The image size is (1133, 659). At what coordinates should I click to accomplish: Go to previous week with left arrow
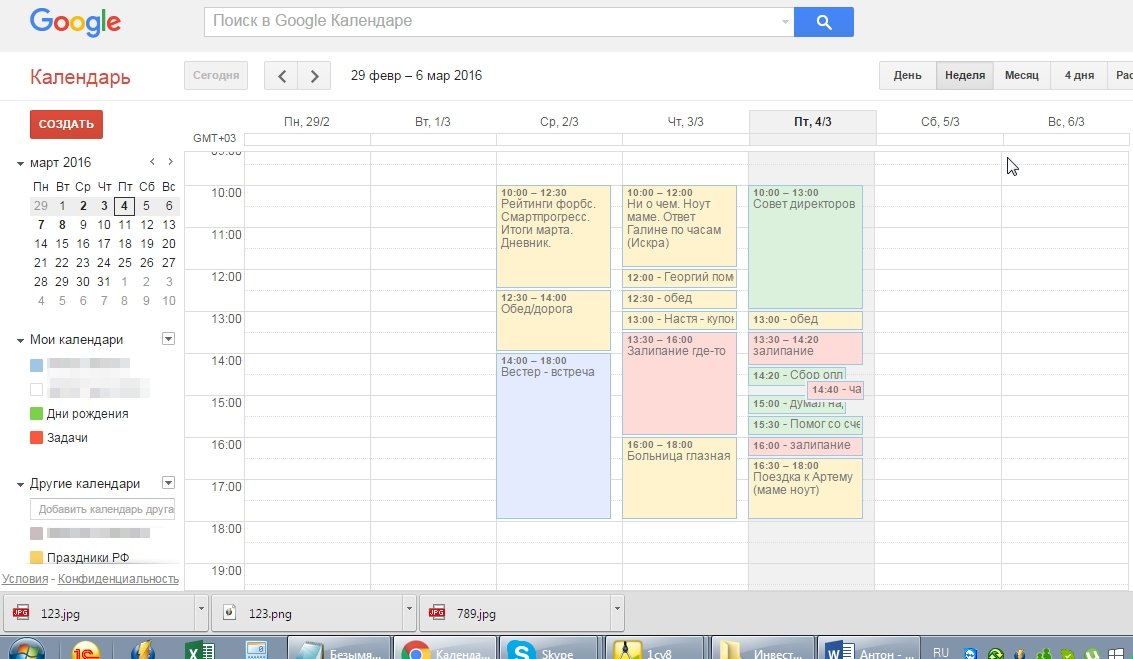coord(281,75)
